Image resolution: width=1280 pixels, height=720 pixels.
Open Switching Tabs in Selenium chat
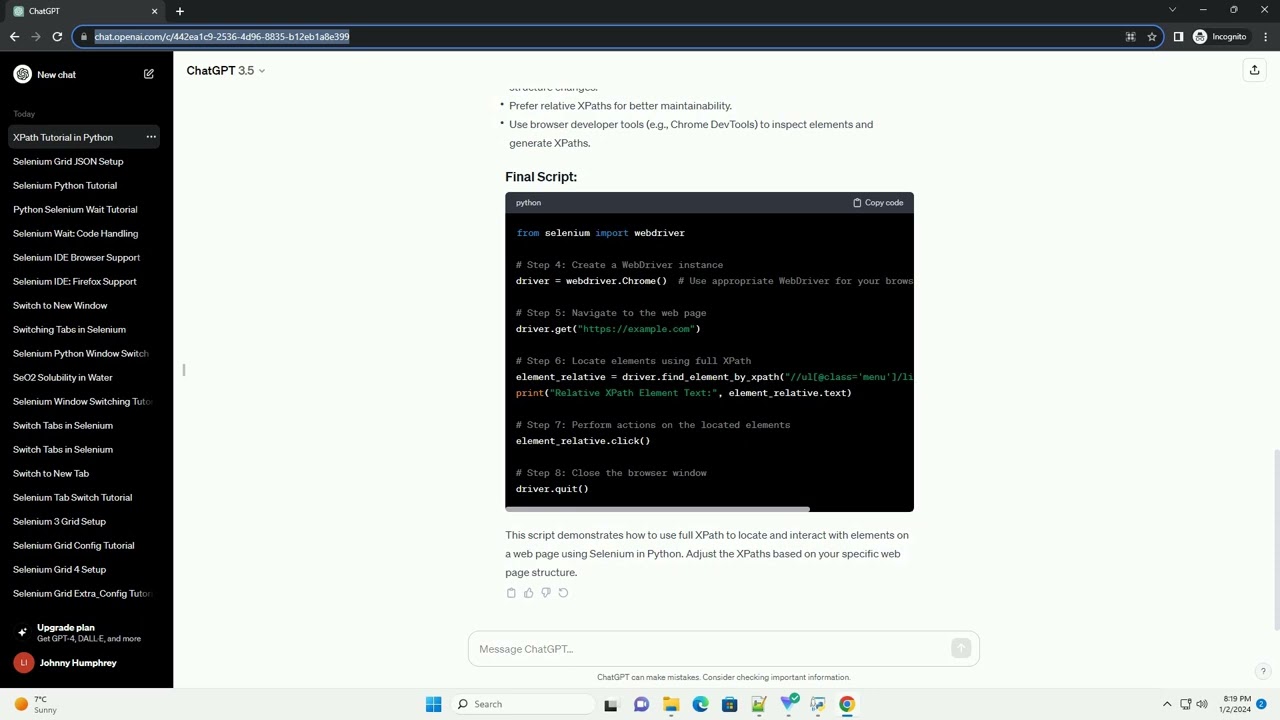(84, 329)
